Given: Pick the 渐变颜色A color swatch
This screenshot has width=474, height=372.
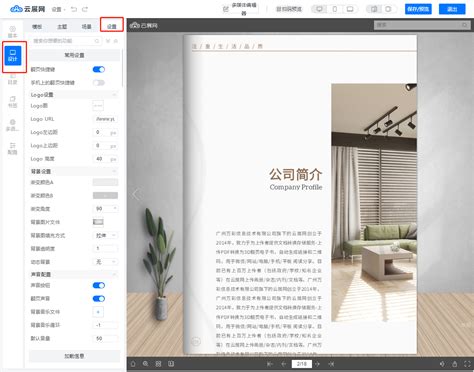Looking at the screenshot, I should (x=105, y=182).
